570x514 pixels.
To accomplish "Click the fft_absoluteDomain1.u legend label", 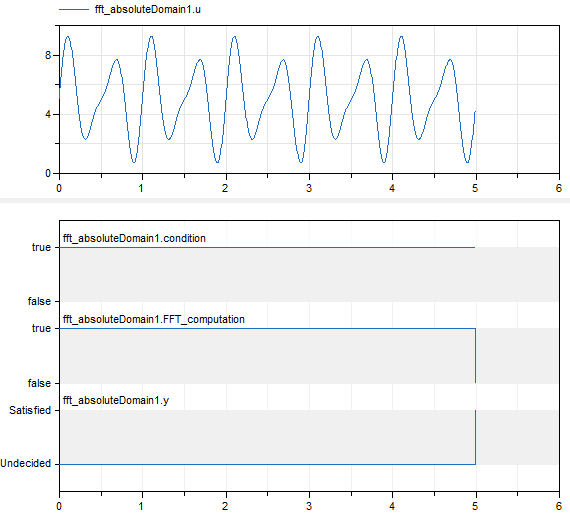I will tap(148, 9).
